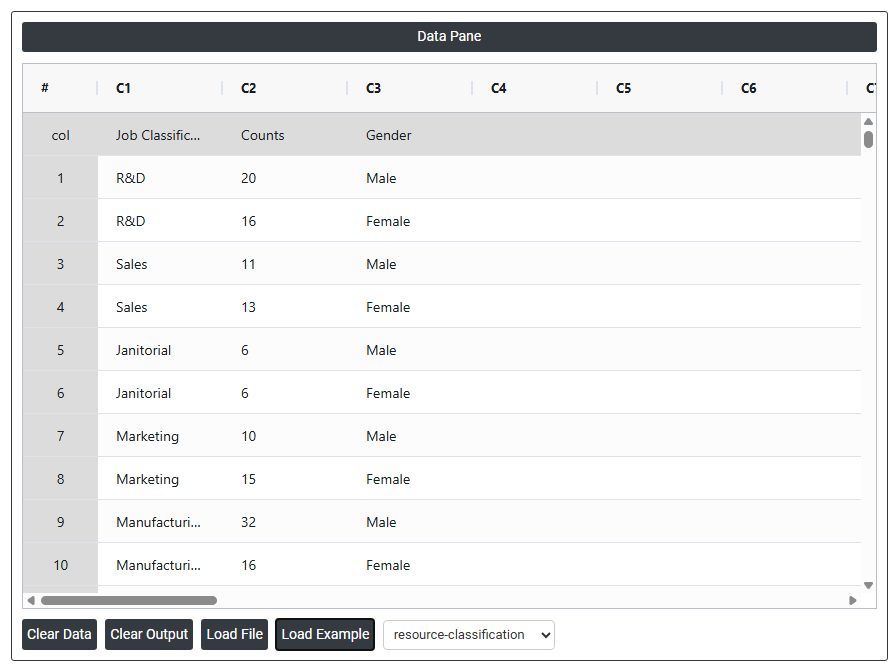
Task: Select the C2 column header
Action: pyautogui.click(x=248, y=88)
